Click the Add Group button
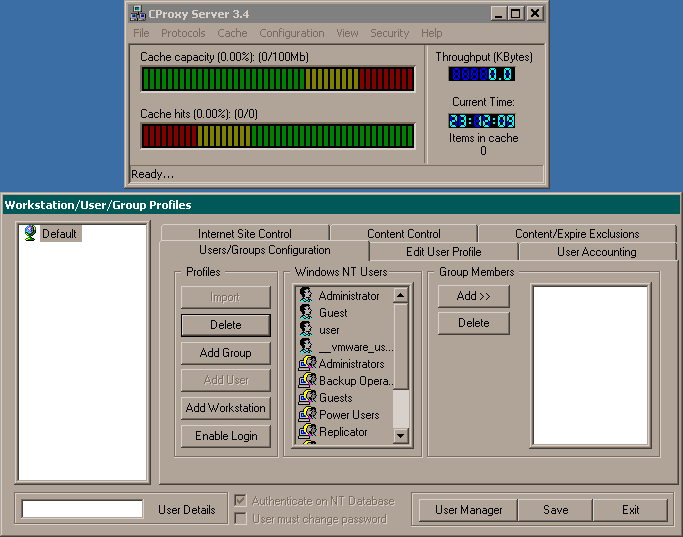 pos(226,353)
